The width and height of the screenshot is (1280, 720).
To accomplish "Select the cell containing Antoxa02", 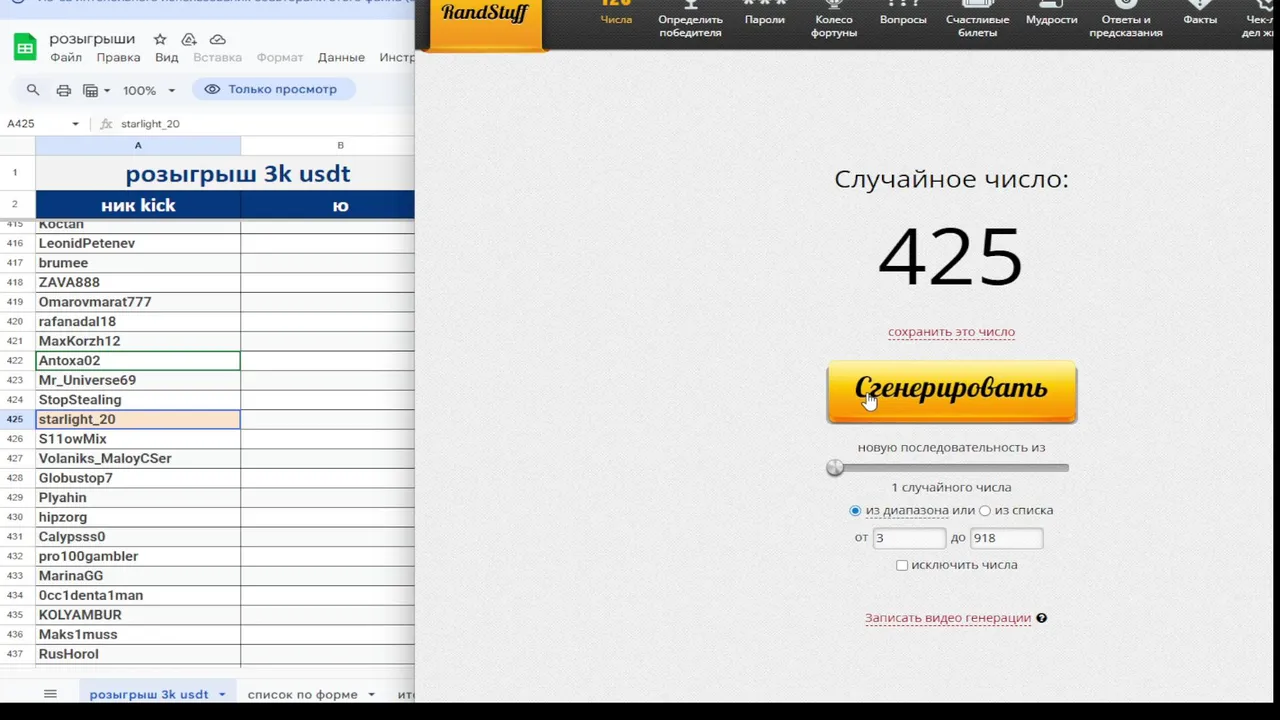I will pos(138,361).
